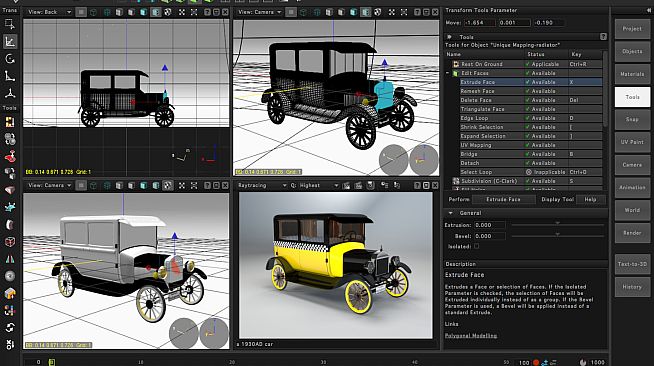The height and width of the screenshot is (366, 654).
Task: Click the Extrusion value field
Action: pos(490,225)
